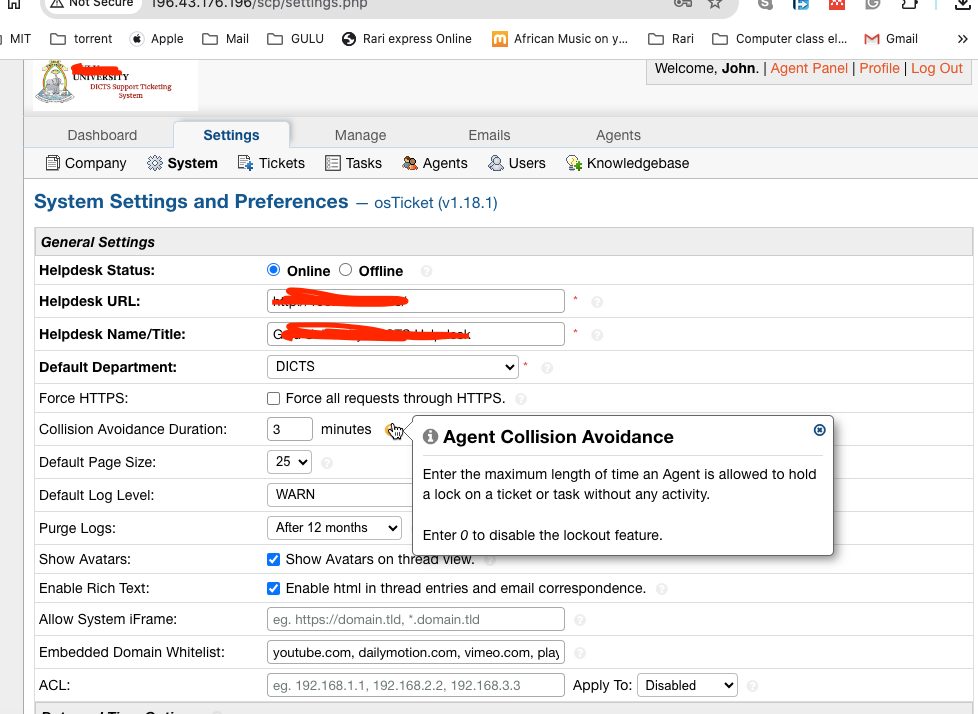
Task: Toggle Show Avatars on thread view
Action: [x=274, y=560]
